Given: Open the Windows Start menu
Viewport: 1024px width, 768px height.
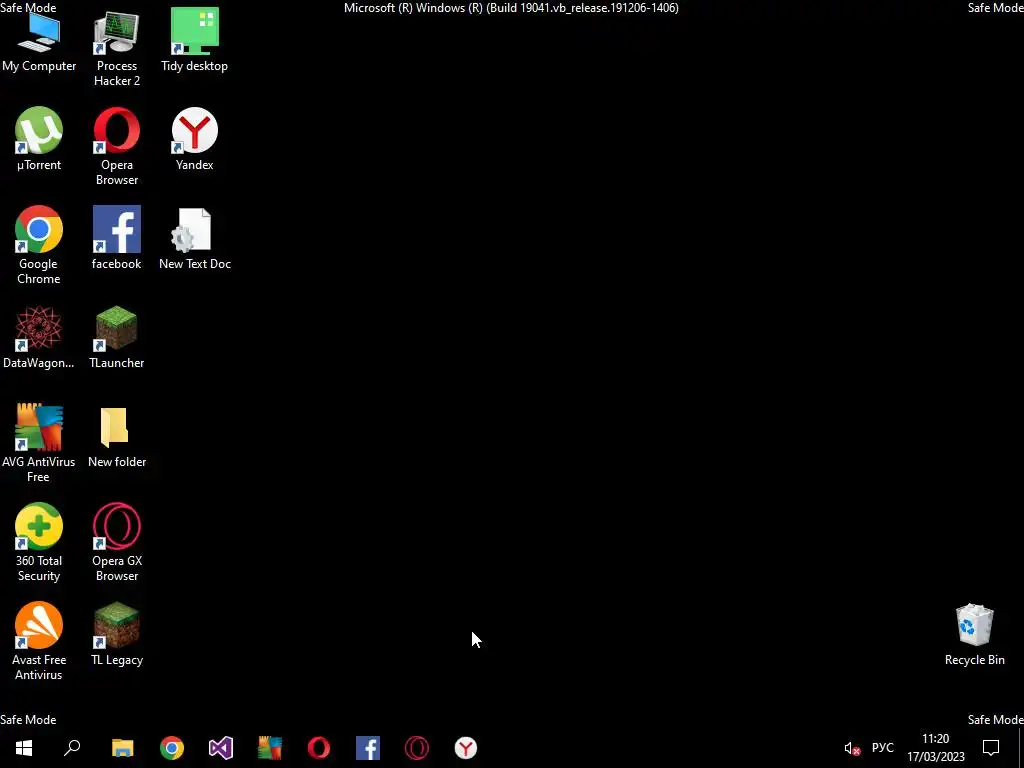Looking at the screenshot, I should click(24, 748).
